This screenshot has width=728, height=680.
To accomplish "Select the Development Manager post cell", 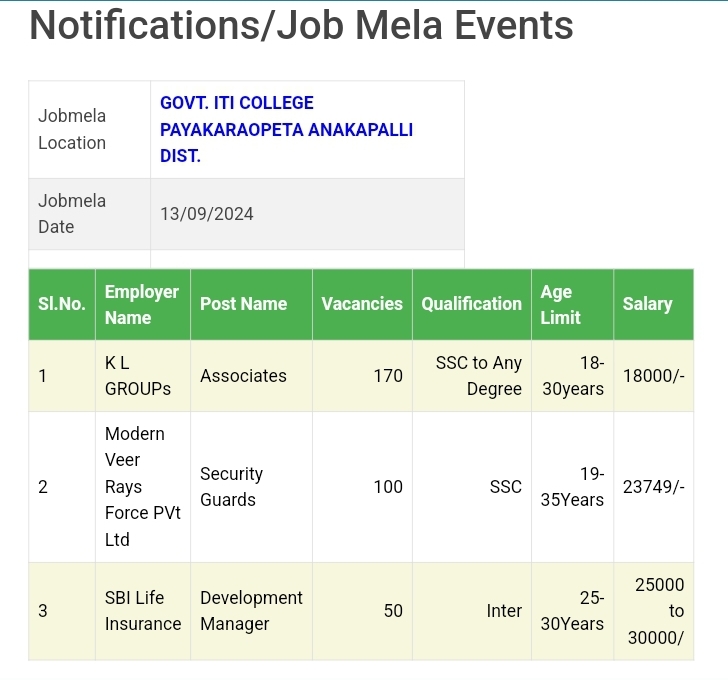I will click(251, 610).
